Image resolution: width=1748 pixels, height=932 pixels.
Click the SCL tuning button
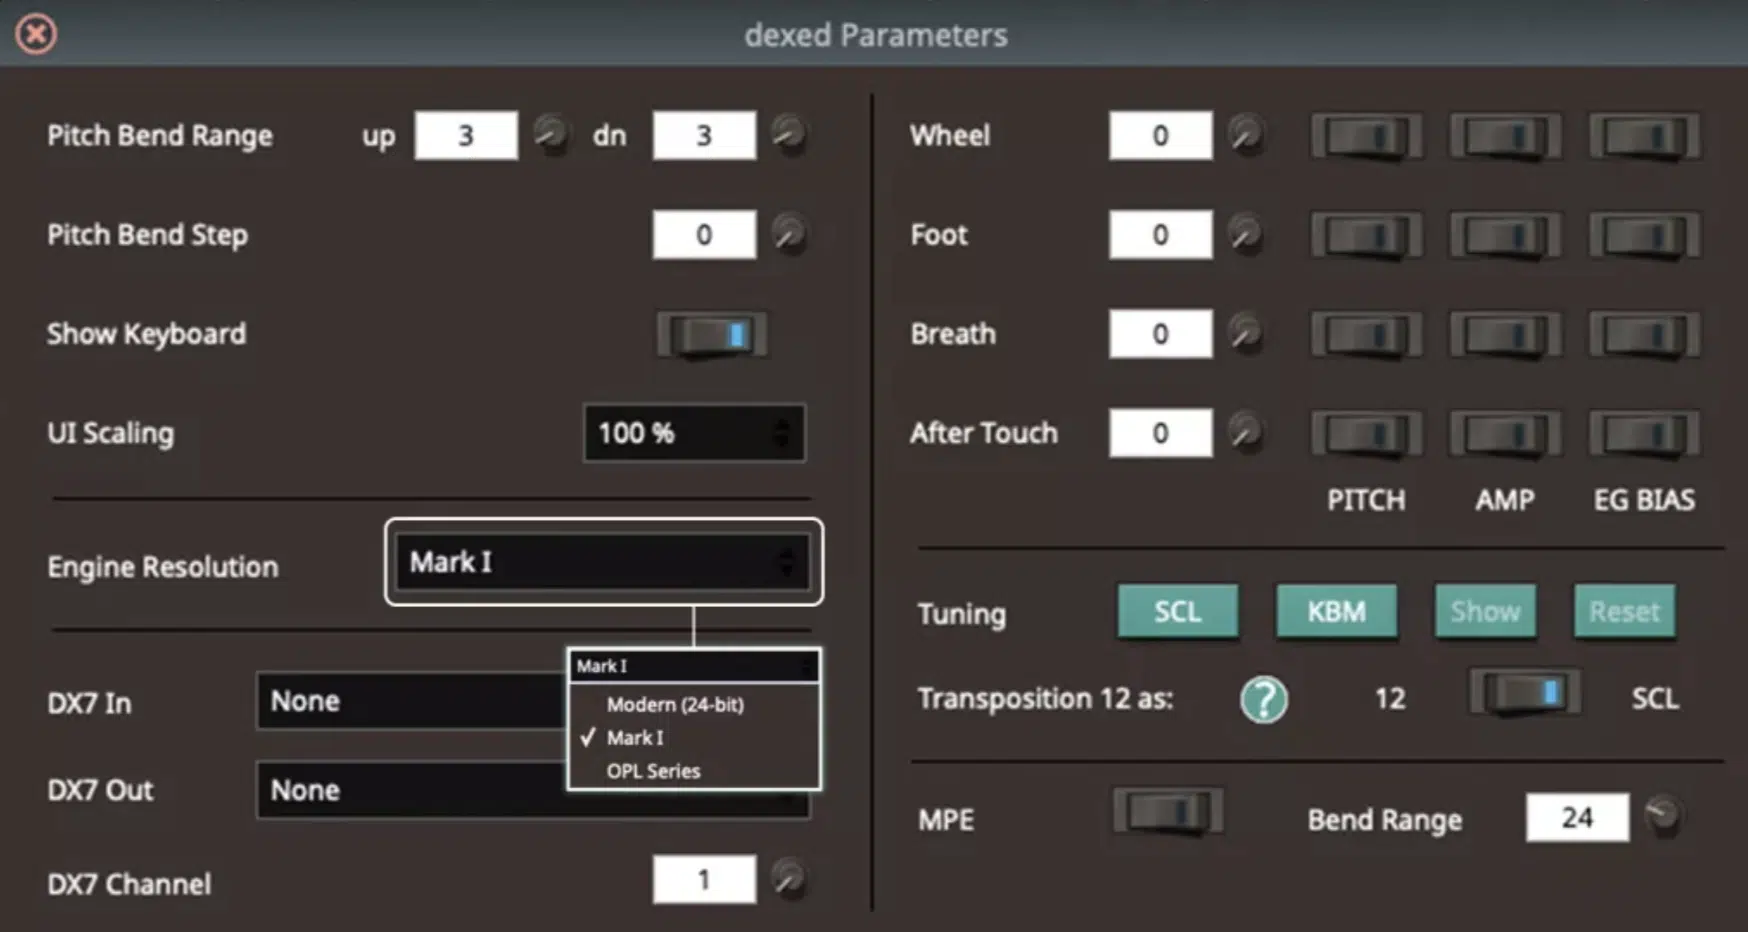point(1178,611)
